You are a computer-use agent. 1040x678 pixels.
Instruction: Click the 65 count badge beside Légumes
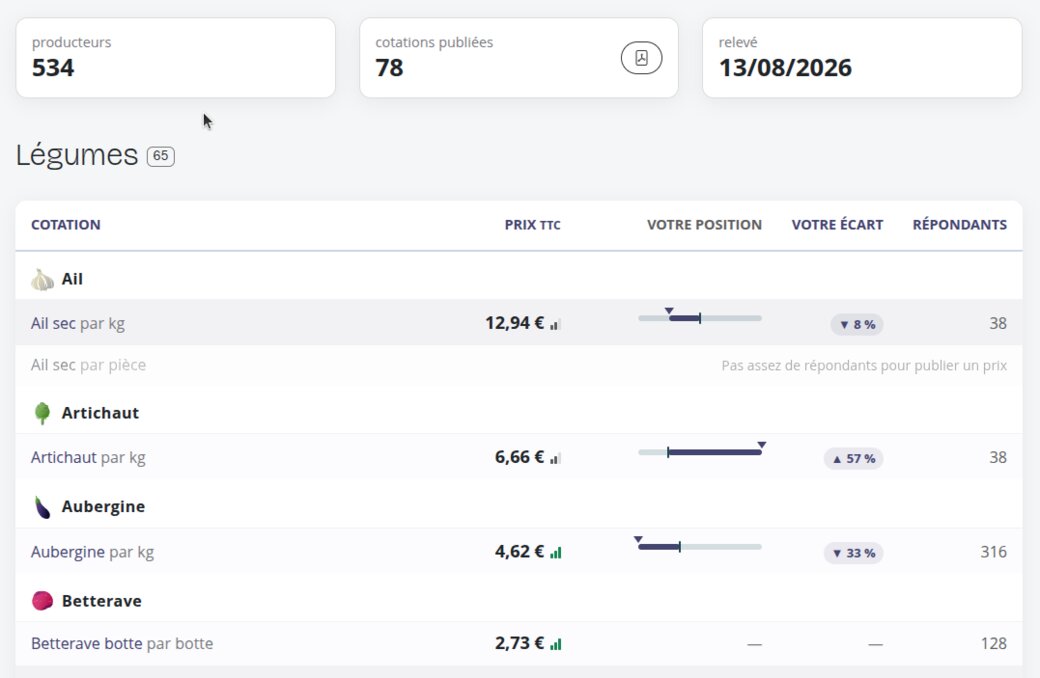pos(161,156)
